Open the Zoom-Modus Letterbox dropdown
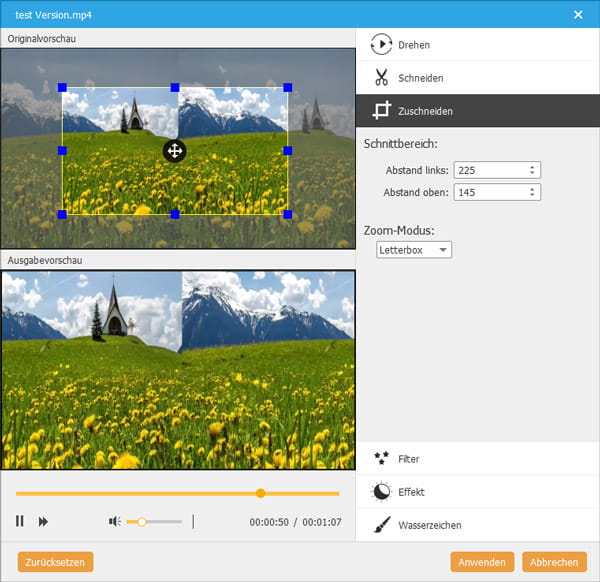 (414, 250)
